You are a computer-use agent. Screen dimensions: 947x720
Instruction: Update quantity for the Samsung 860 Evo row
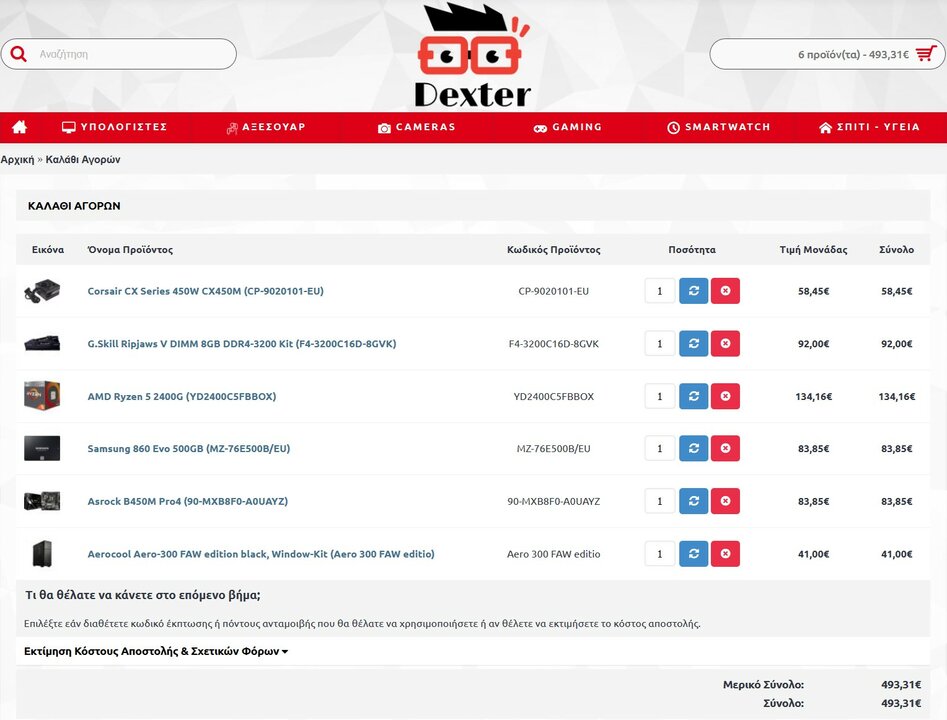[x=693, y=449]
